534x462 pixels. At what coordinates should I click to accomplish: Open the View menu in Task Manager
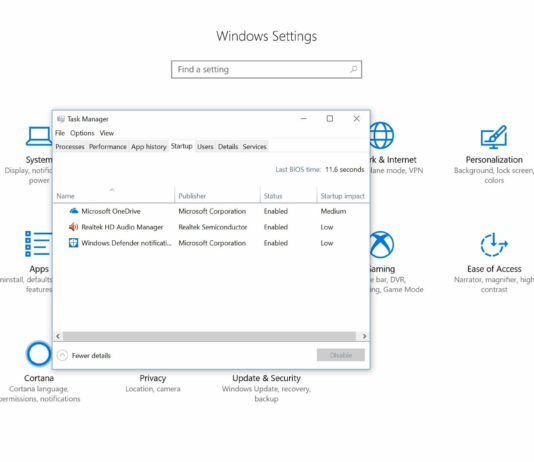[x=107, y=133]
